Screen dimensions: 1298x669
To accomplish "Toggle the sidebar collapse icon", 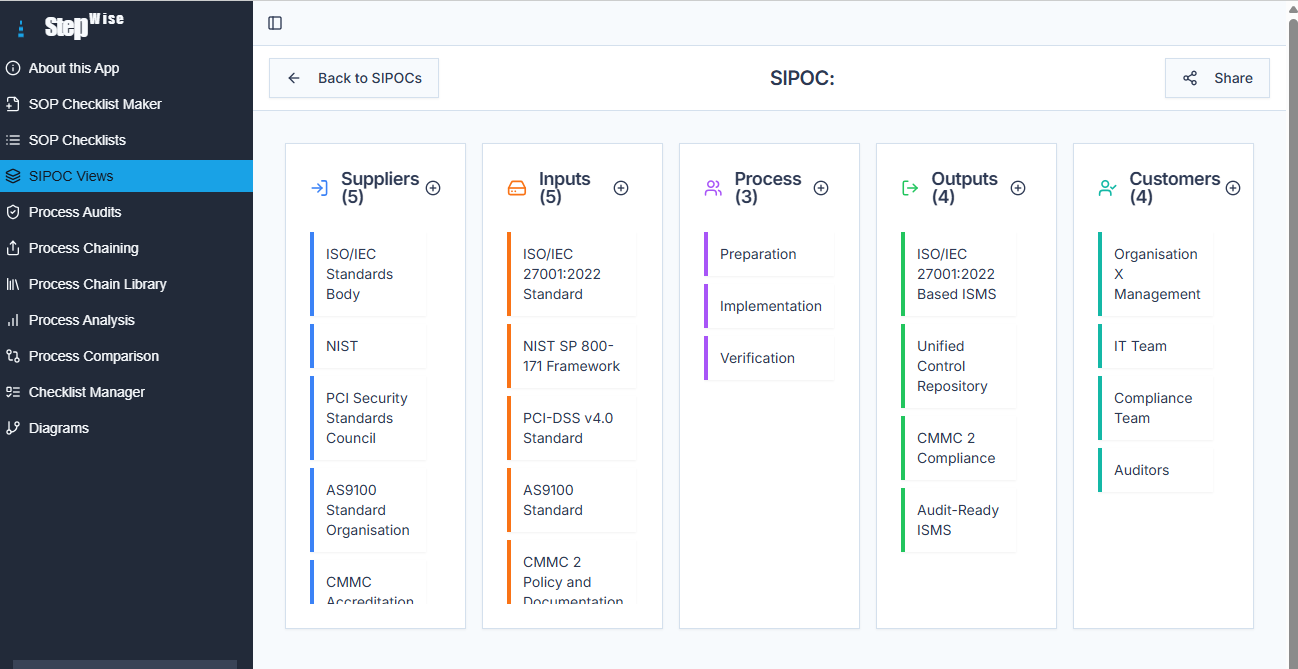I will pos(274,22).
